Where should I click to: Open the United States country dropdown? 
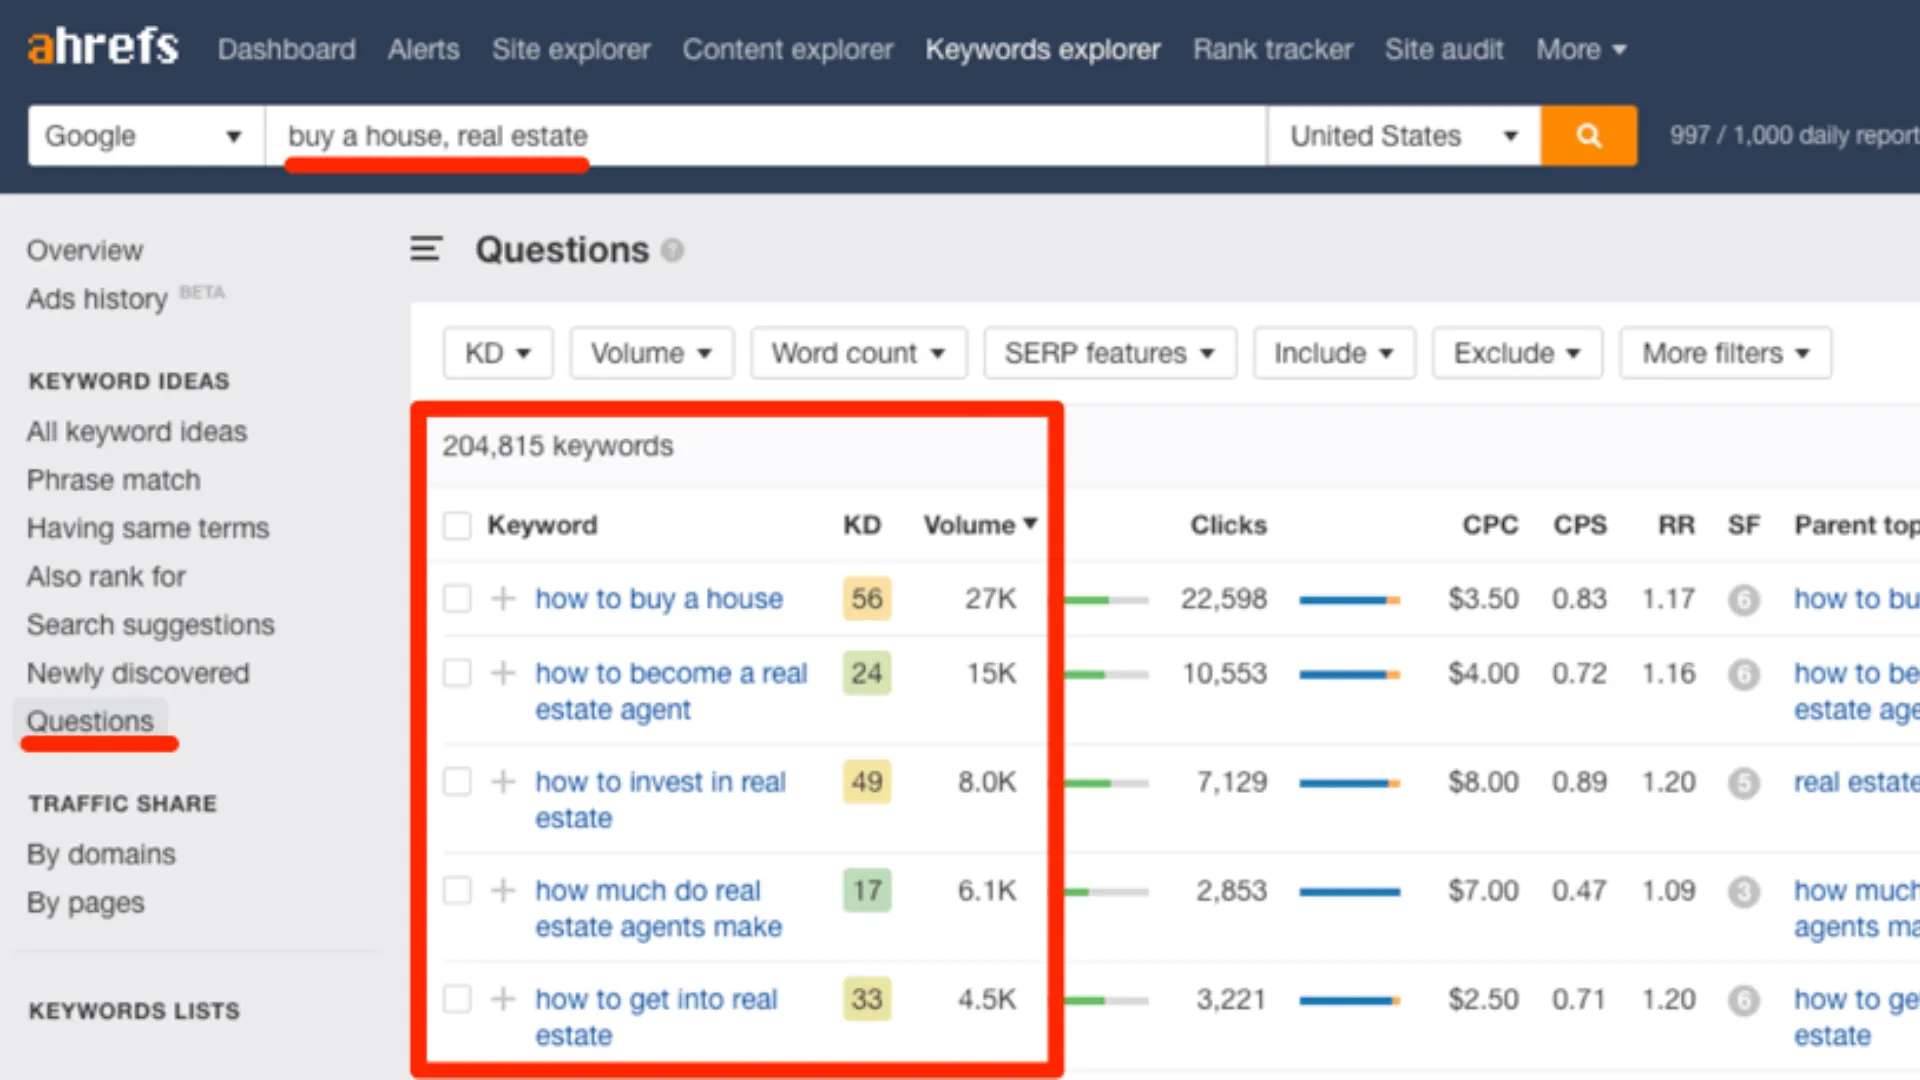pyautogui.click(x=1404, y=135)
